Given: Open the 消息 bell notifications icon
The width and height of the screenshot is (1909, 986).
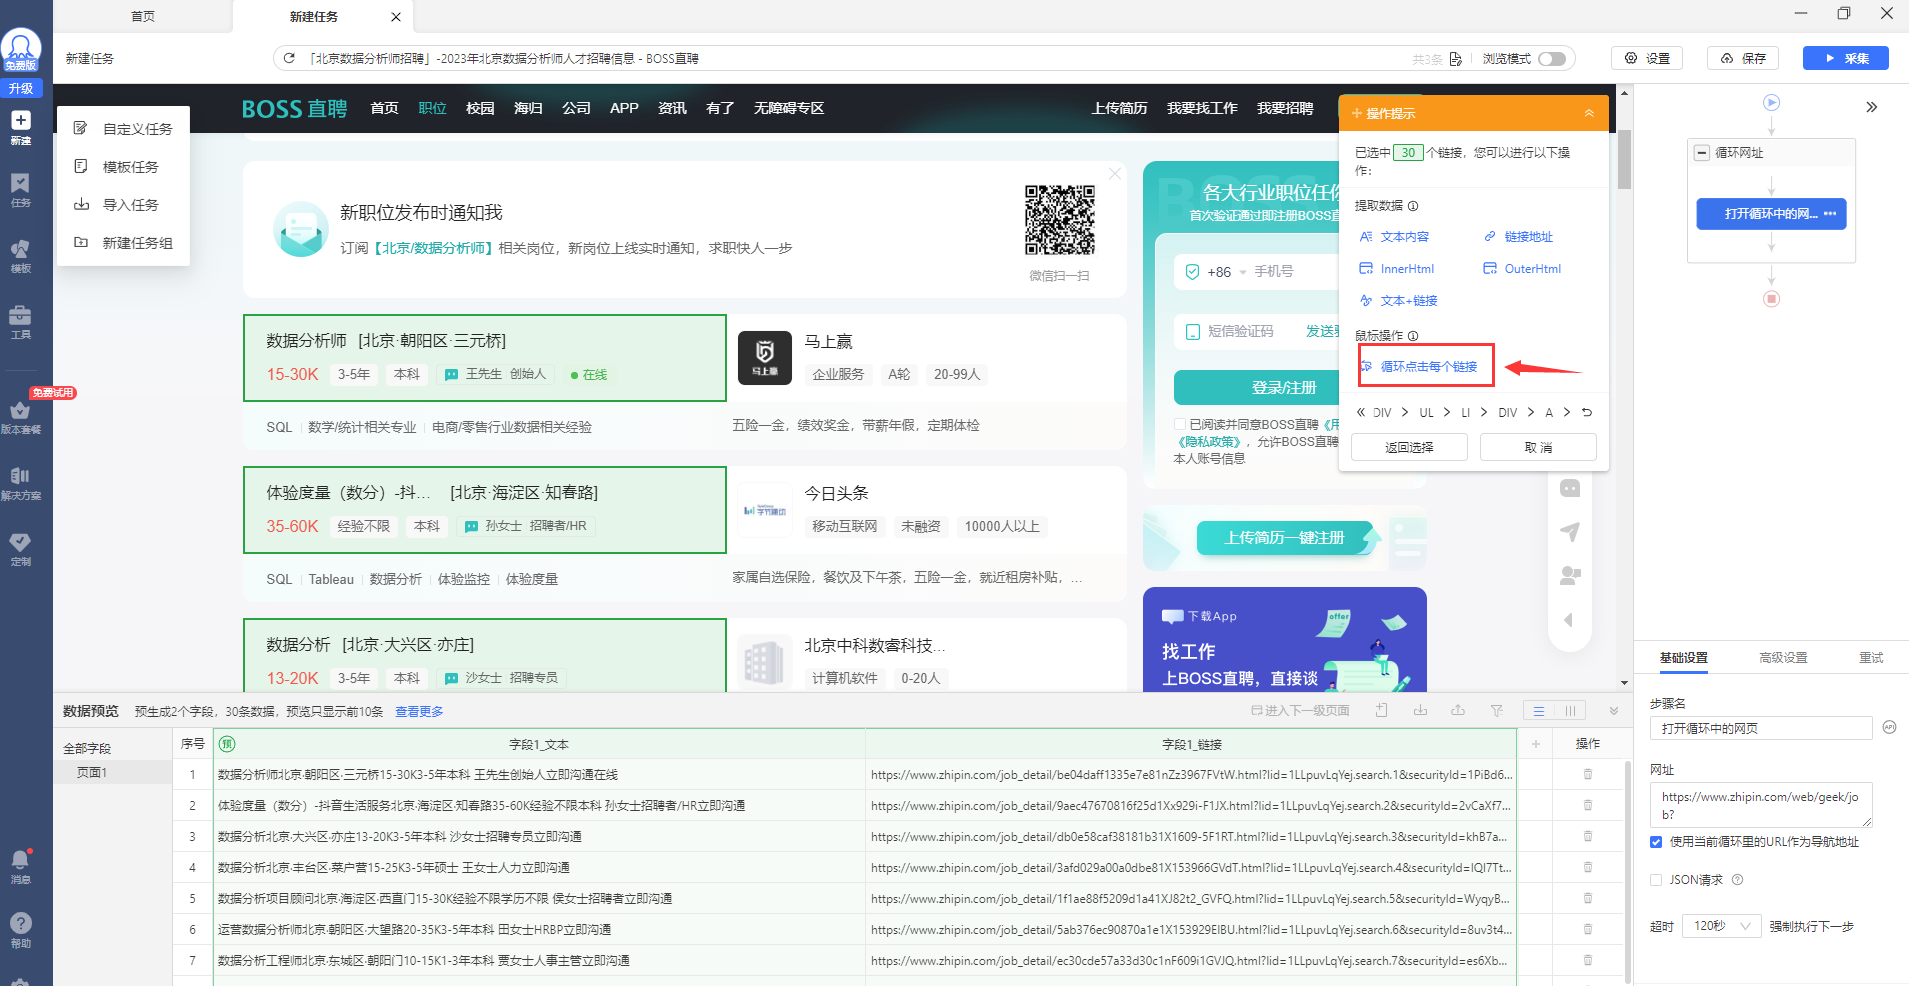Looking at the screenshot, I should (20, 866).
